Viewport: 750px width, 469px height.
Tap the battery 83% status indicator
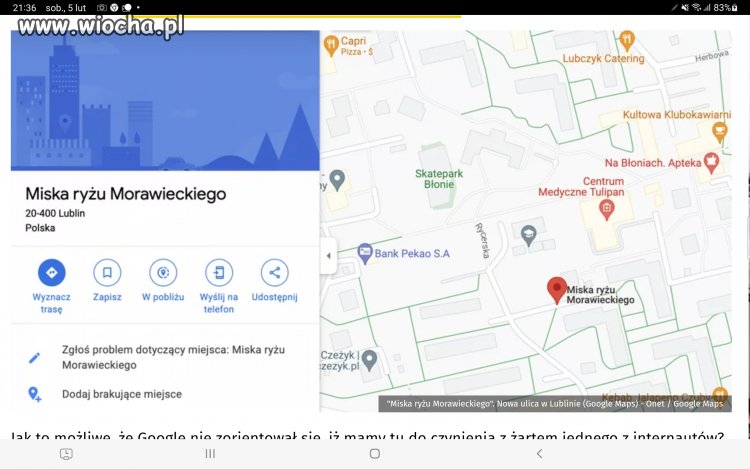click(x=726, y=8)
